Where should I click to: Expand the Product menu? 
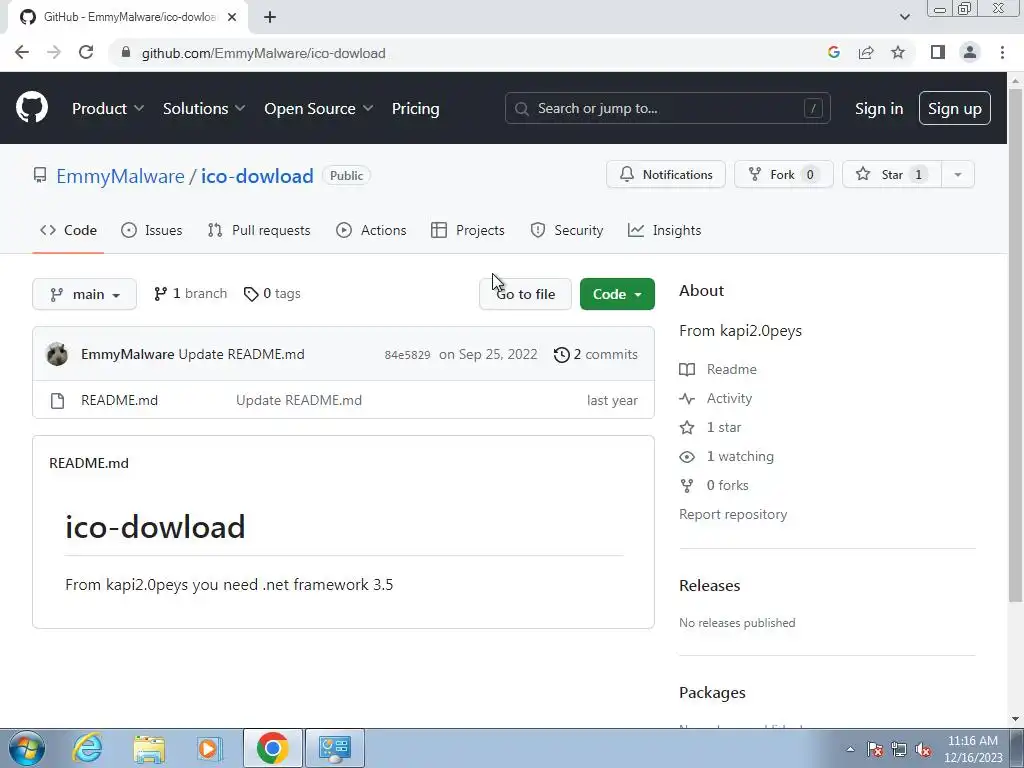pyautogui.click(x=108, y=108)
